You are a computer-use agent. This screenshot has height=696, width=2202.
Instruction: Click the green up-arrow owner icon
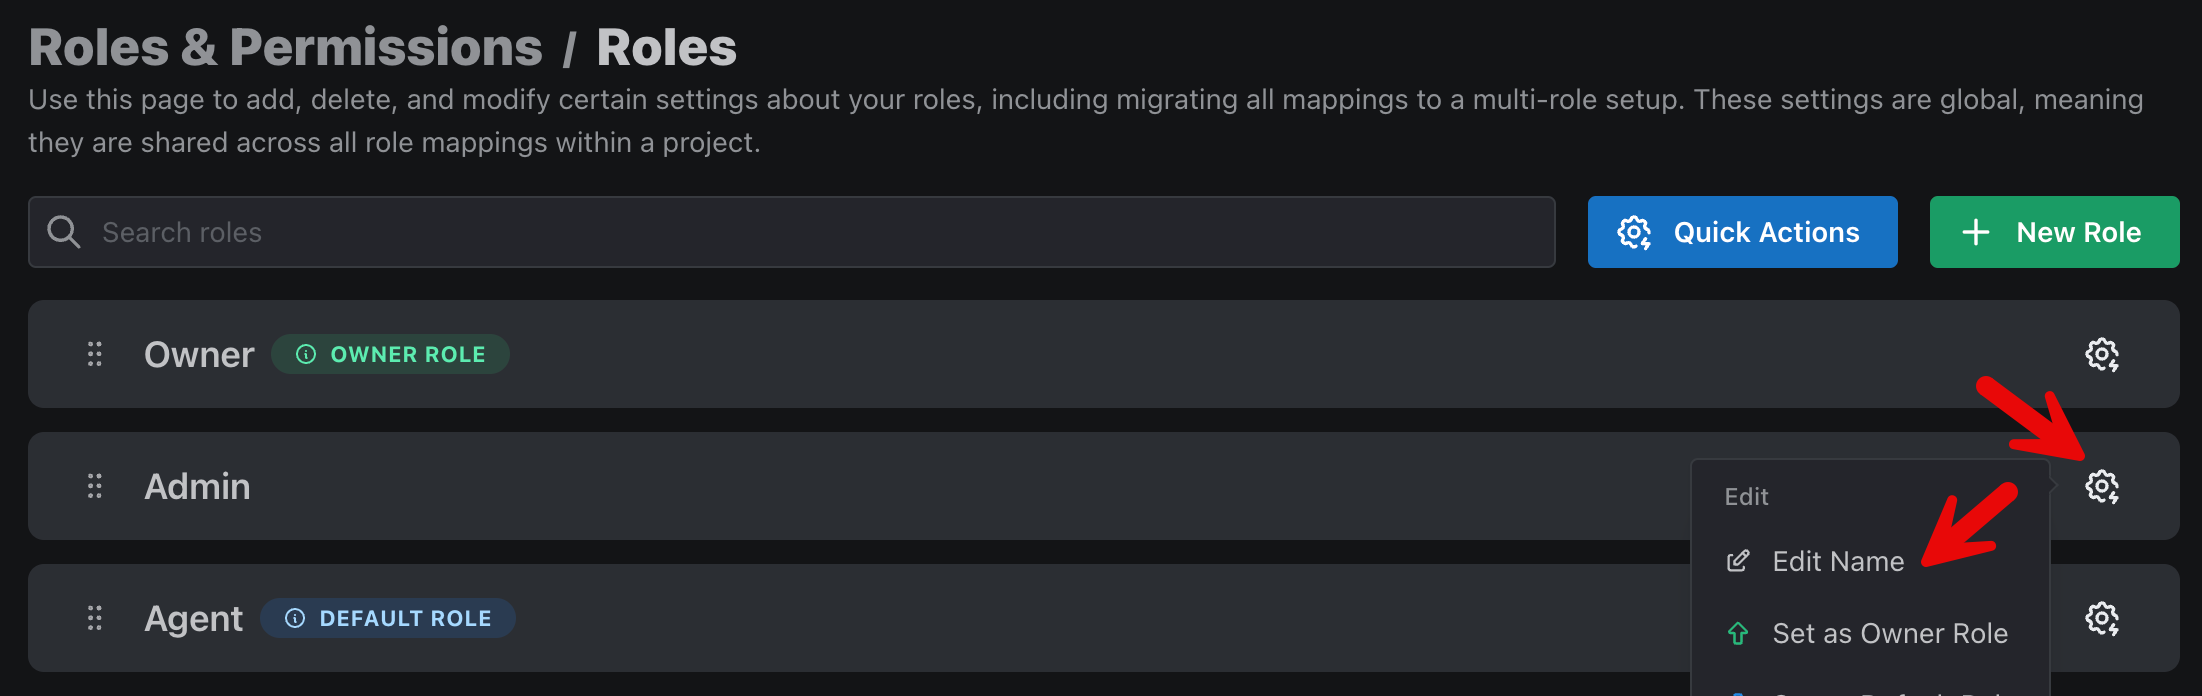[x=1738, y=633]
